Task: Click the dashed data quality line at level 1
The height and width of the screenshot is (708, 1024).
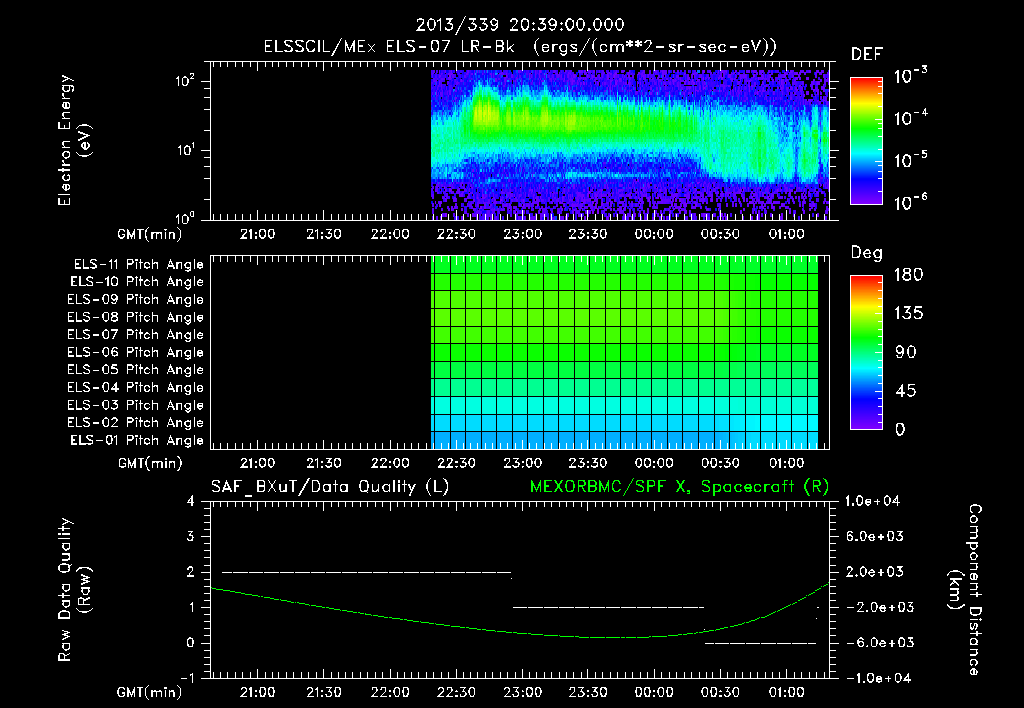Action: tap(608, 607)
